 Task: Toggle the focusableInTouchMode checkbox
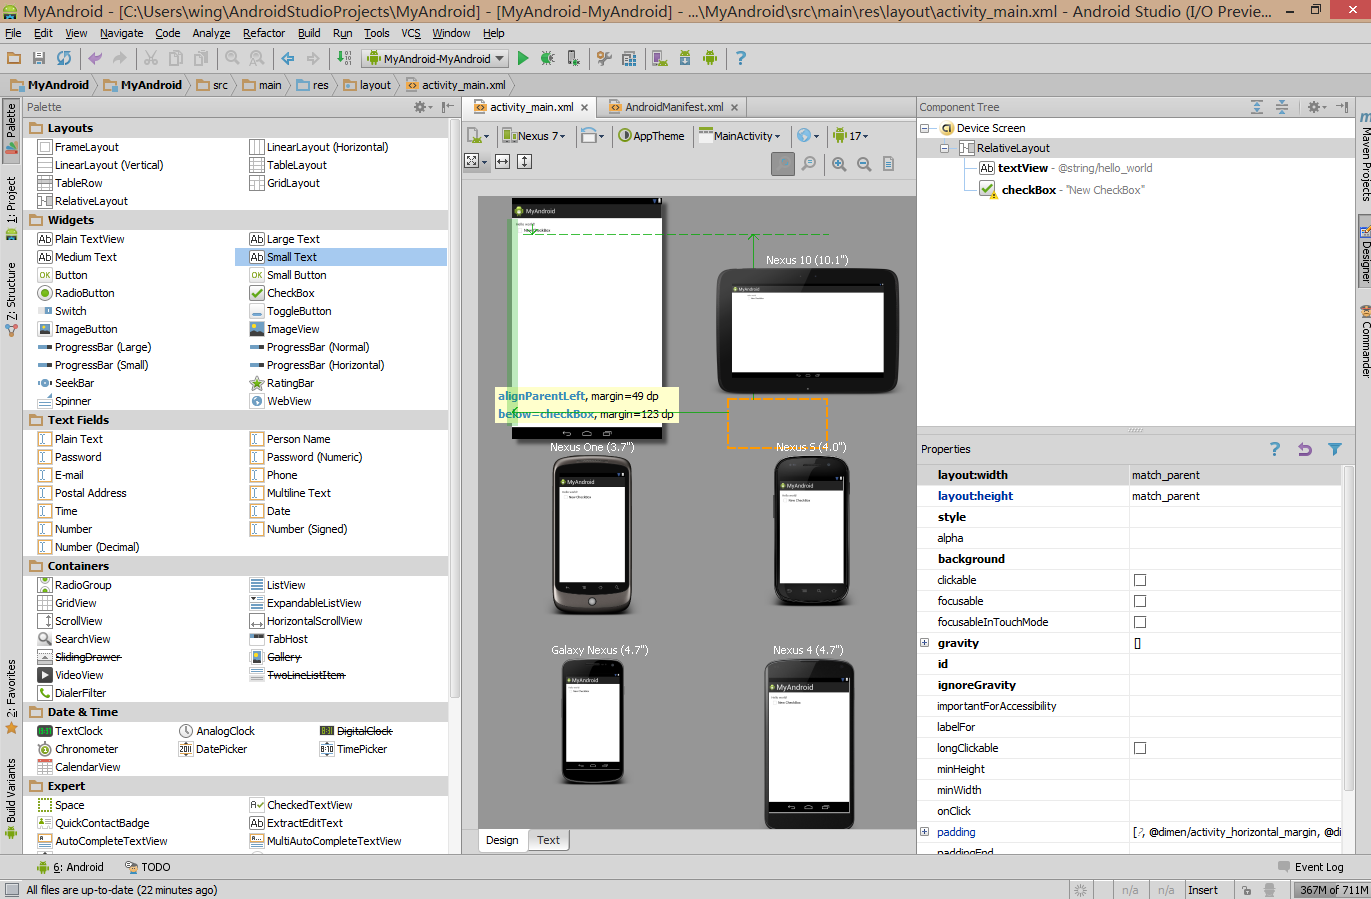[1140, 622]
